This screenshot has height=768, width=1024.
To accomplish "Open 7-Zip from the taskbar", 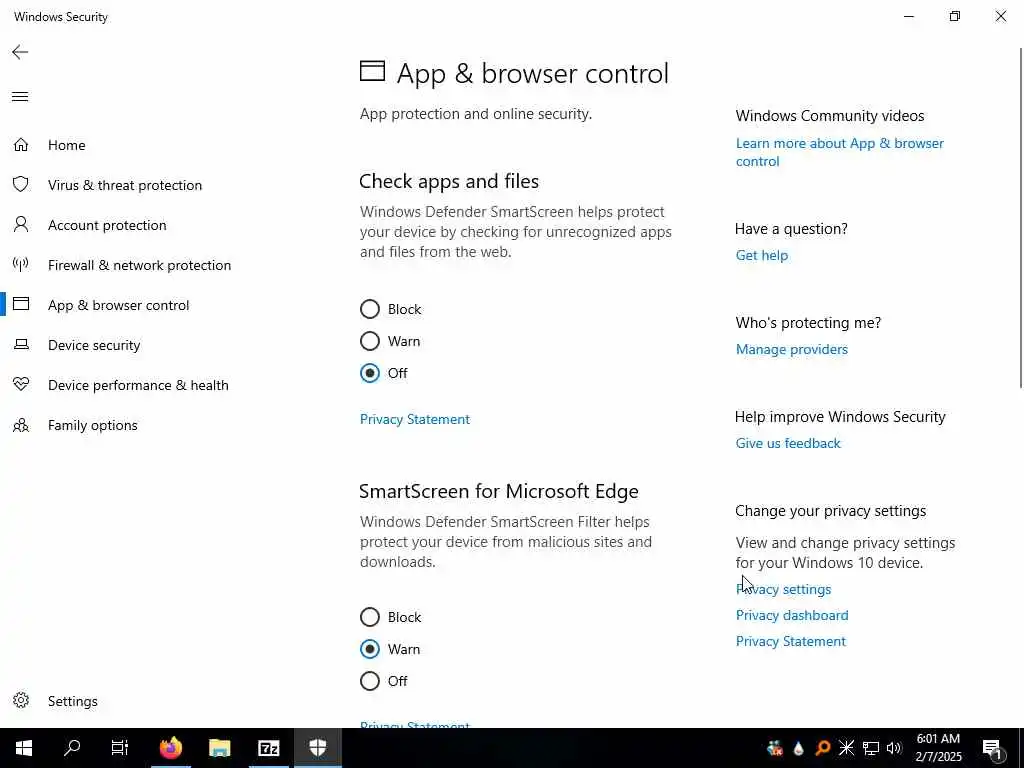I will [268, 748].
